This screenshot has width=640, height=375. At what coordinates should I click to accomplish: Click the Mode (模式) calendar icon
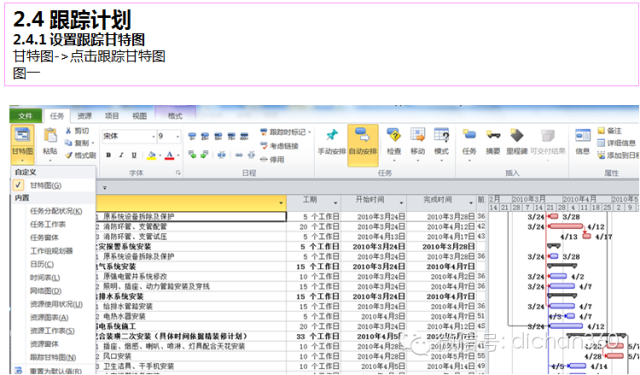pos(442,135)
